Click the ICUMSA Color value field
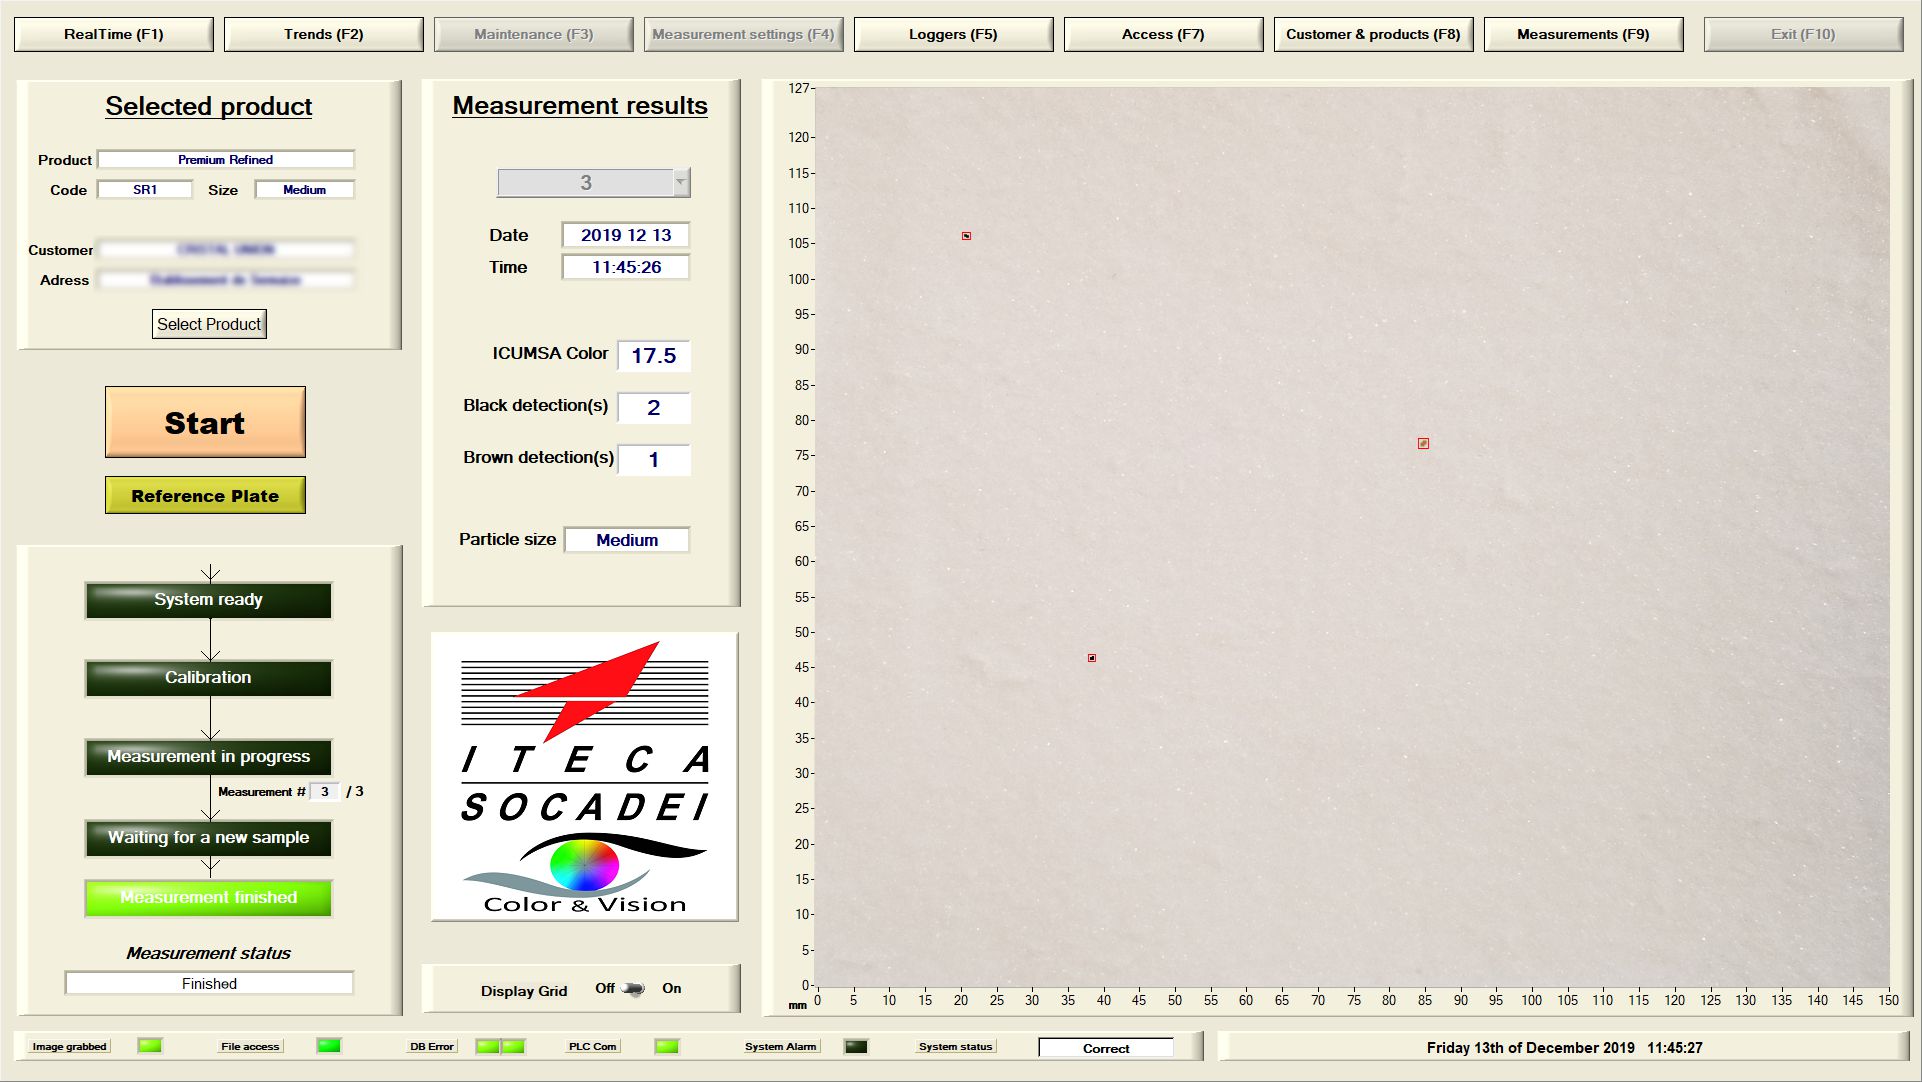Screen dimensions: 1922x1082 (653, 356)
